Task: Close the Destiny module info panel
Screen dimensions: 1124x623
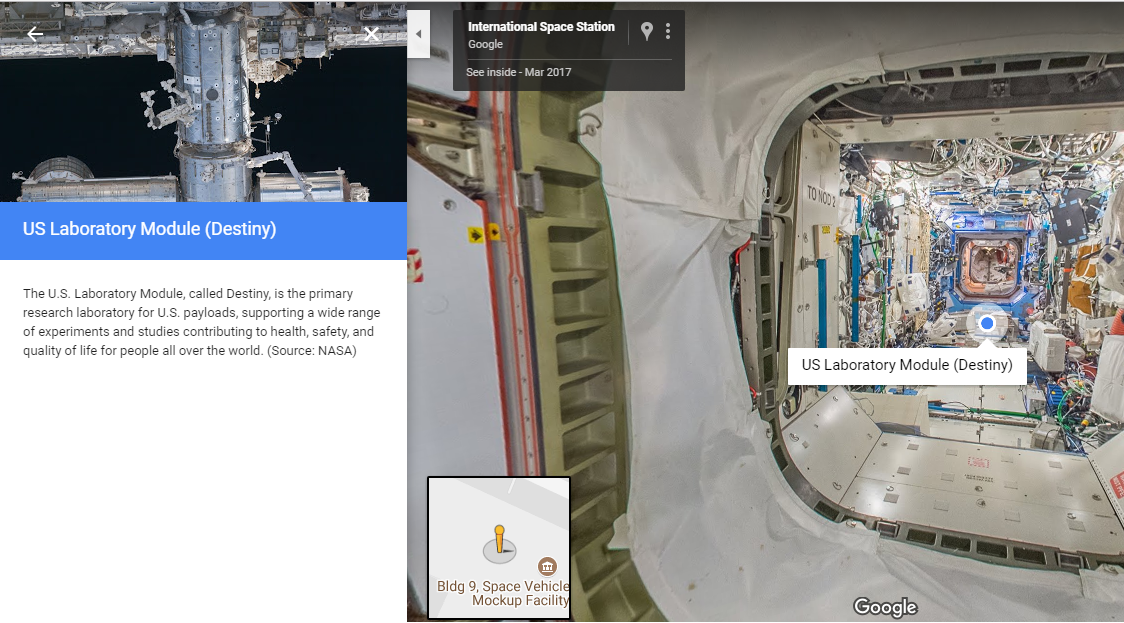Action: click(x=371, y=34)
